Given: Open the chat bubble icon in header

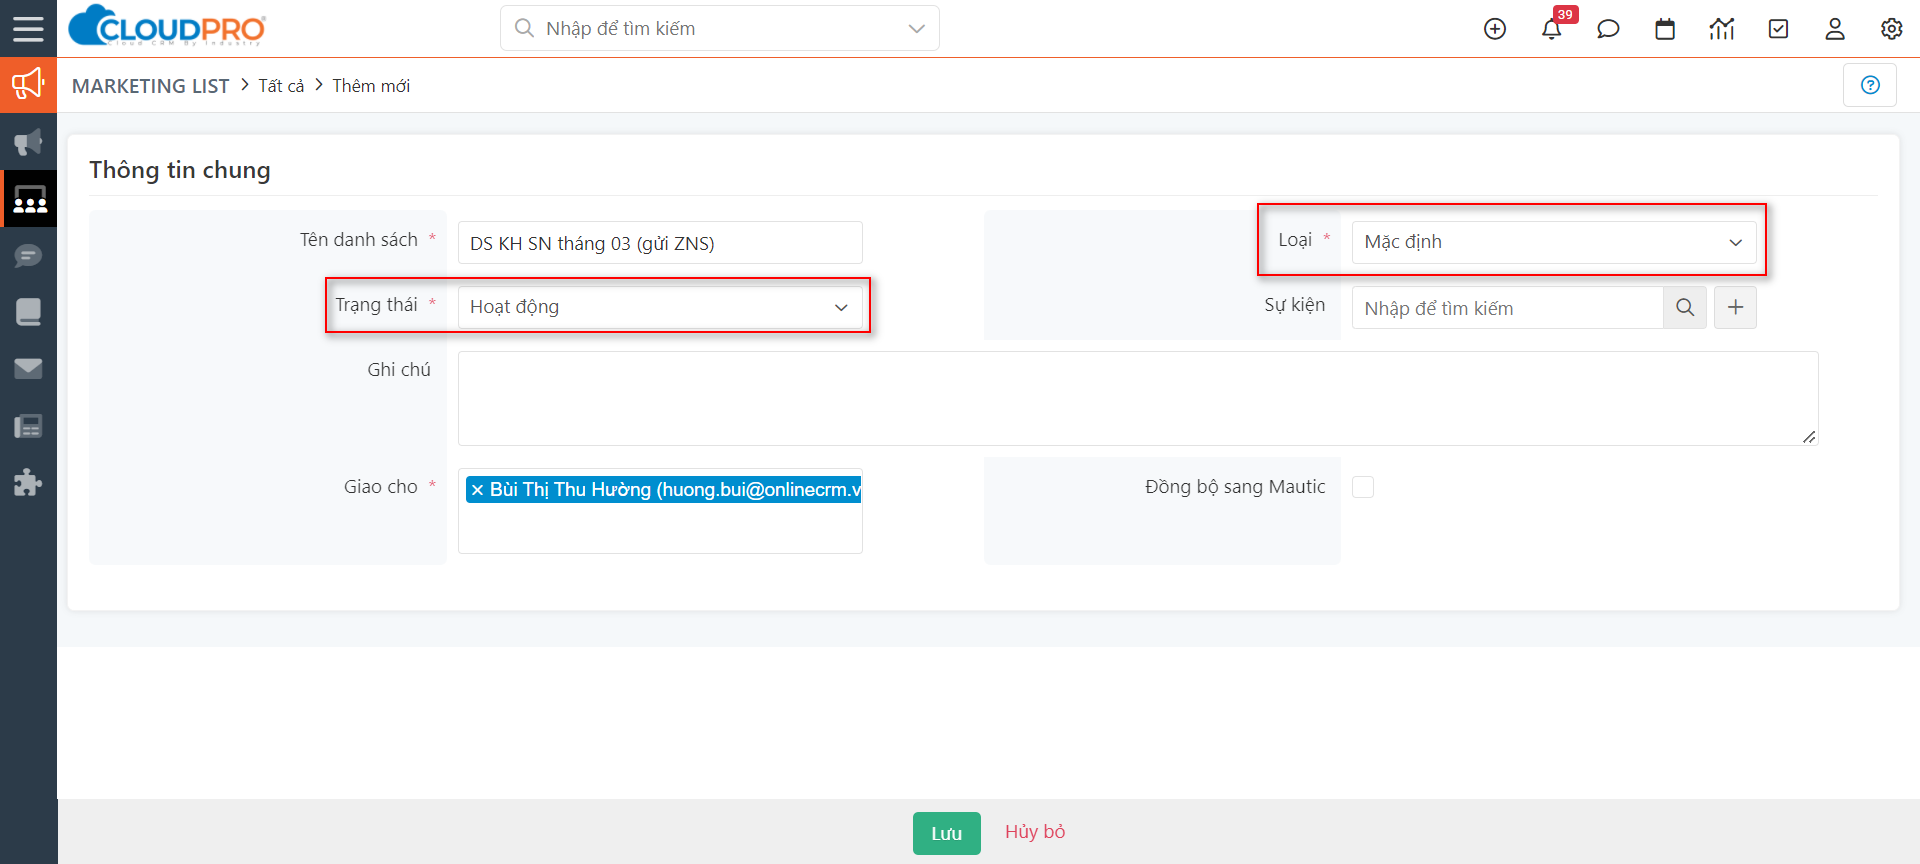Looking at the screenshot, I should coord(1608,29).
